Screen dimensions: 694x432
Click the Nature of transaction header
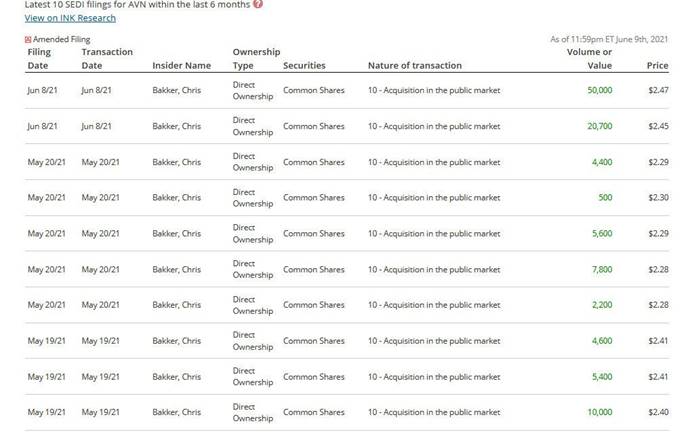(414, 65)
